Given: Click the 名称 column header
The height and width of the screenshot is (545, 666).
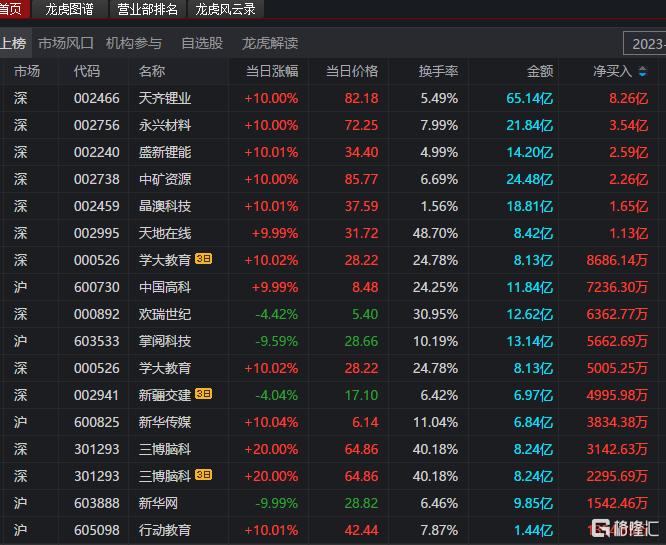Looking at the screenshot, I should (152, 71).
